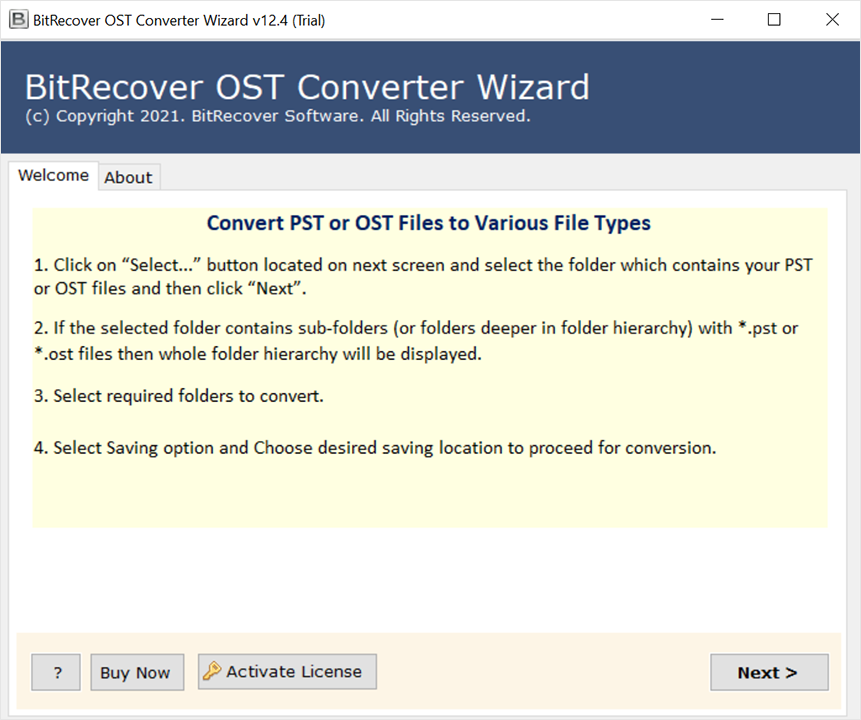This screenshot has height=720, width=861.
Task: Click empty space between Activate License and Next
Action: pos(542,672)
